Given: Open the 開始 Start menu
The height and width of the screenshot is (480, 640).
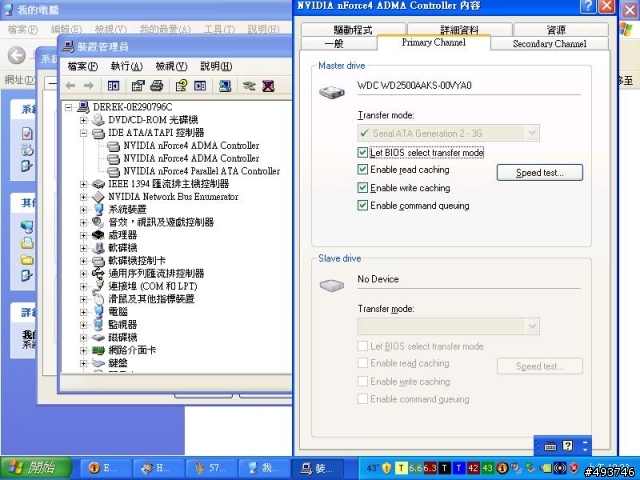Looking at the screenshot, I should pos(37,468).
